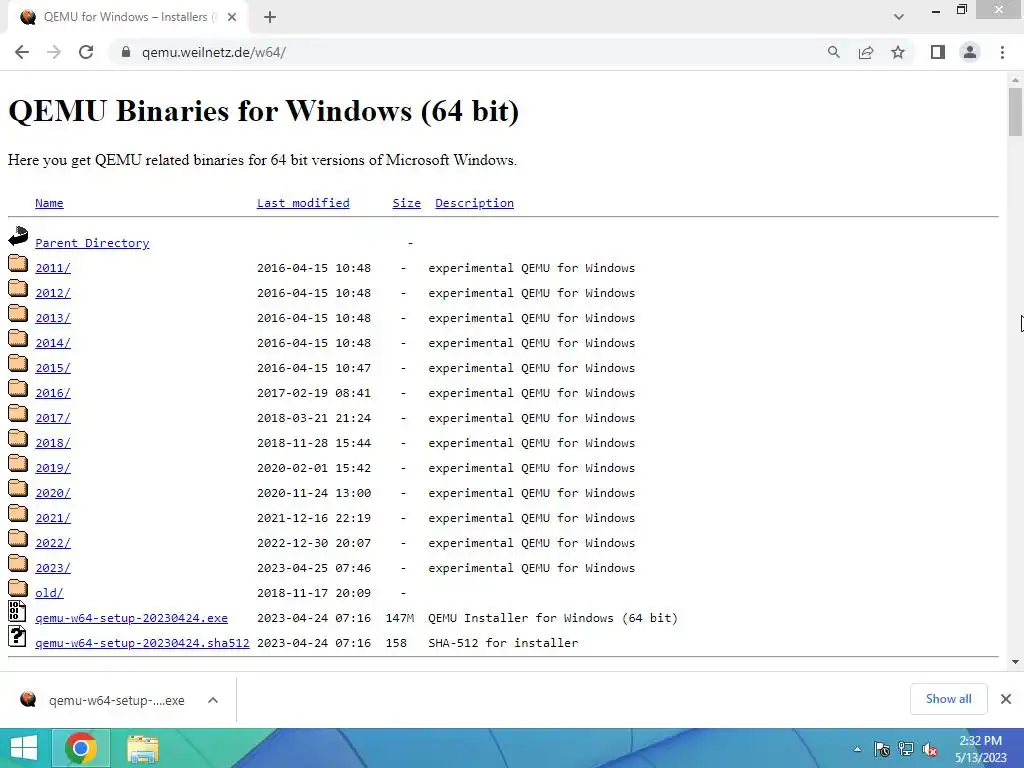Click the unknown-file icon beside the .sha512
Image resolution: width=1024 pixels, height=768 pixels.
coord(17,636)
